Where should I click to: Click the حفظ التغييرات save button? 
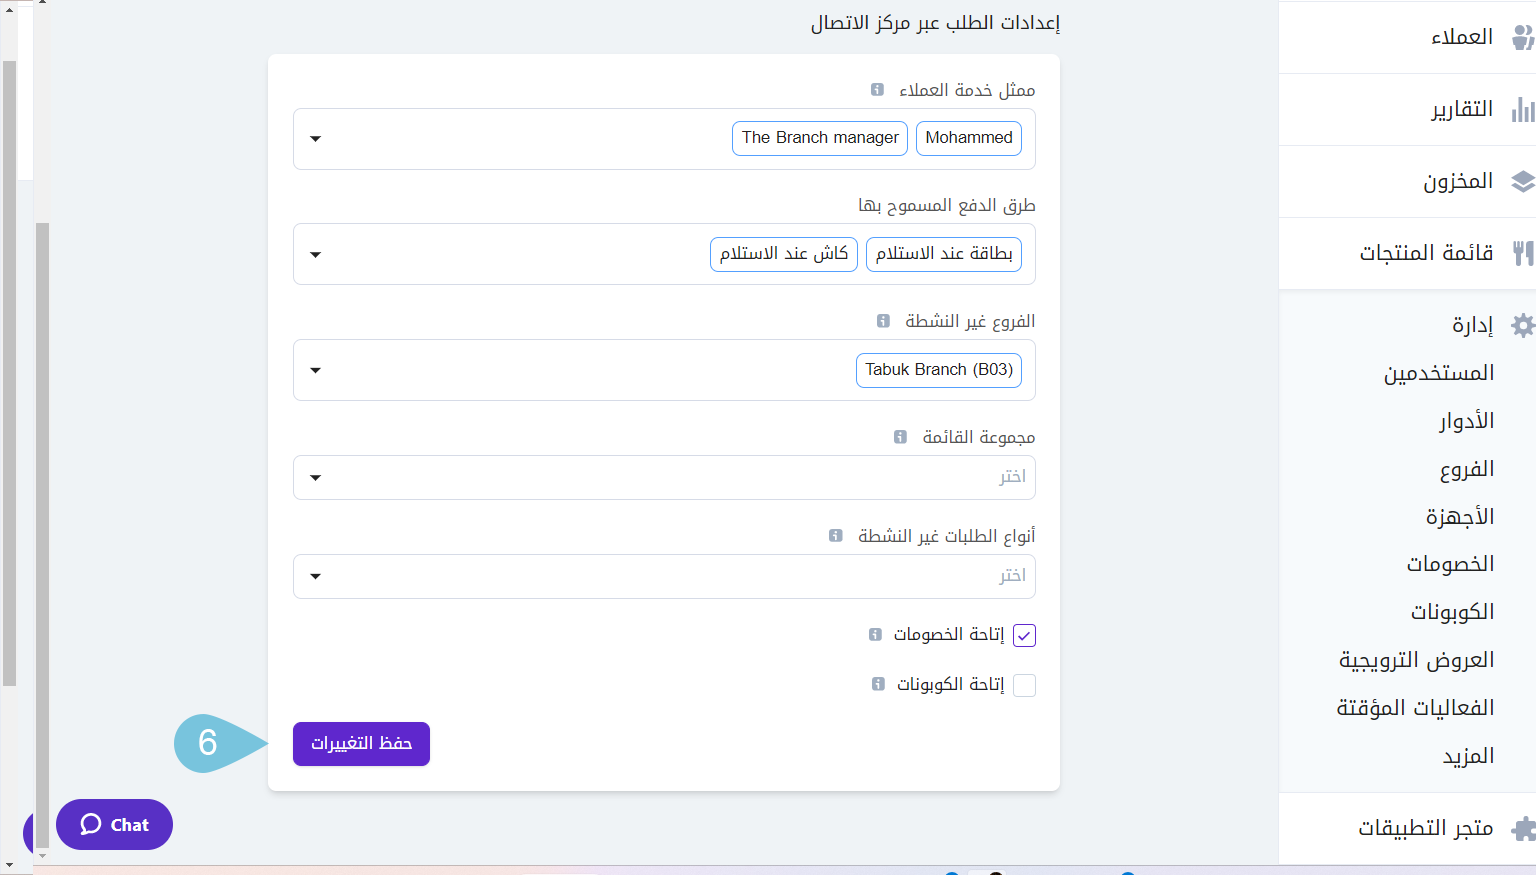361,744
